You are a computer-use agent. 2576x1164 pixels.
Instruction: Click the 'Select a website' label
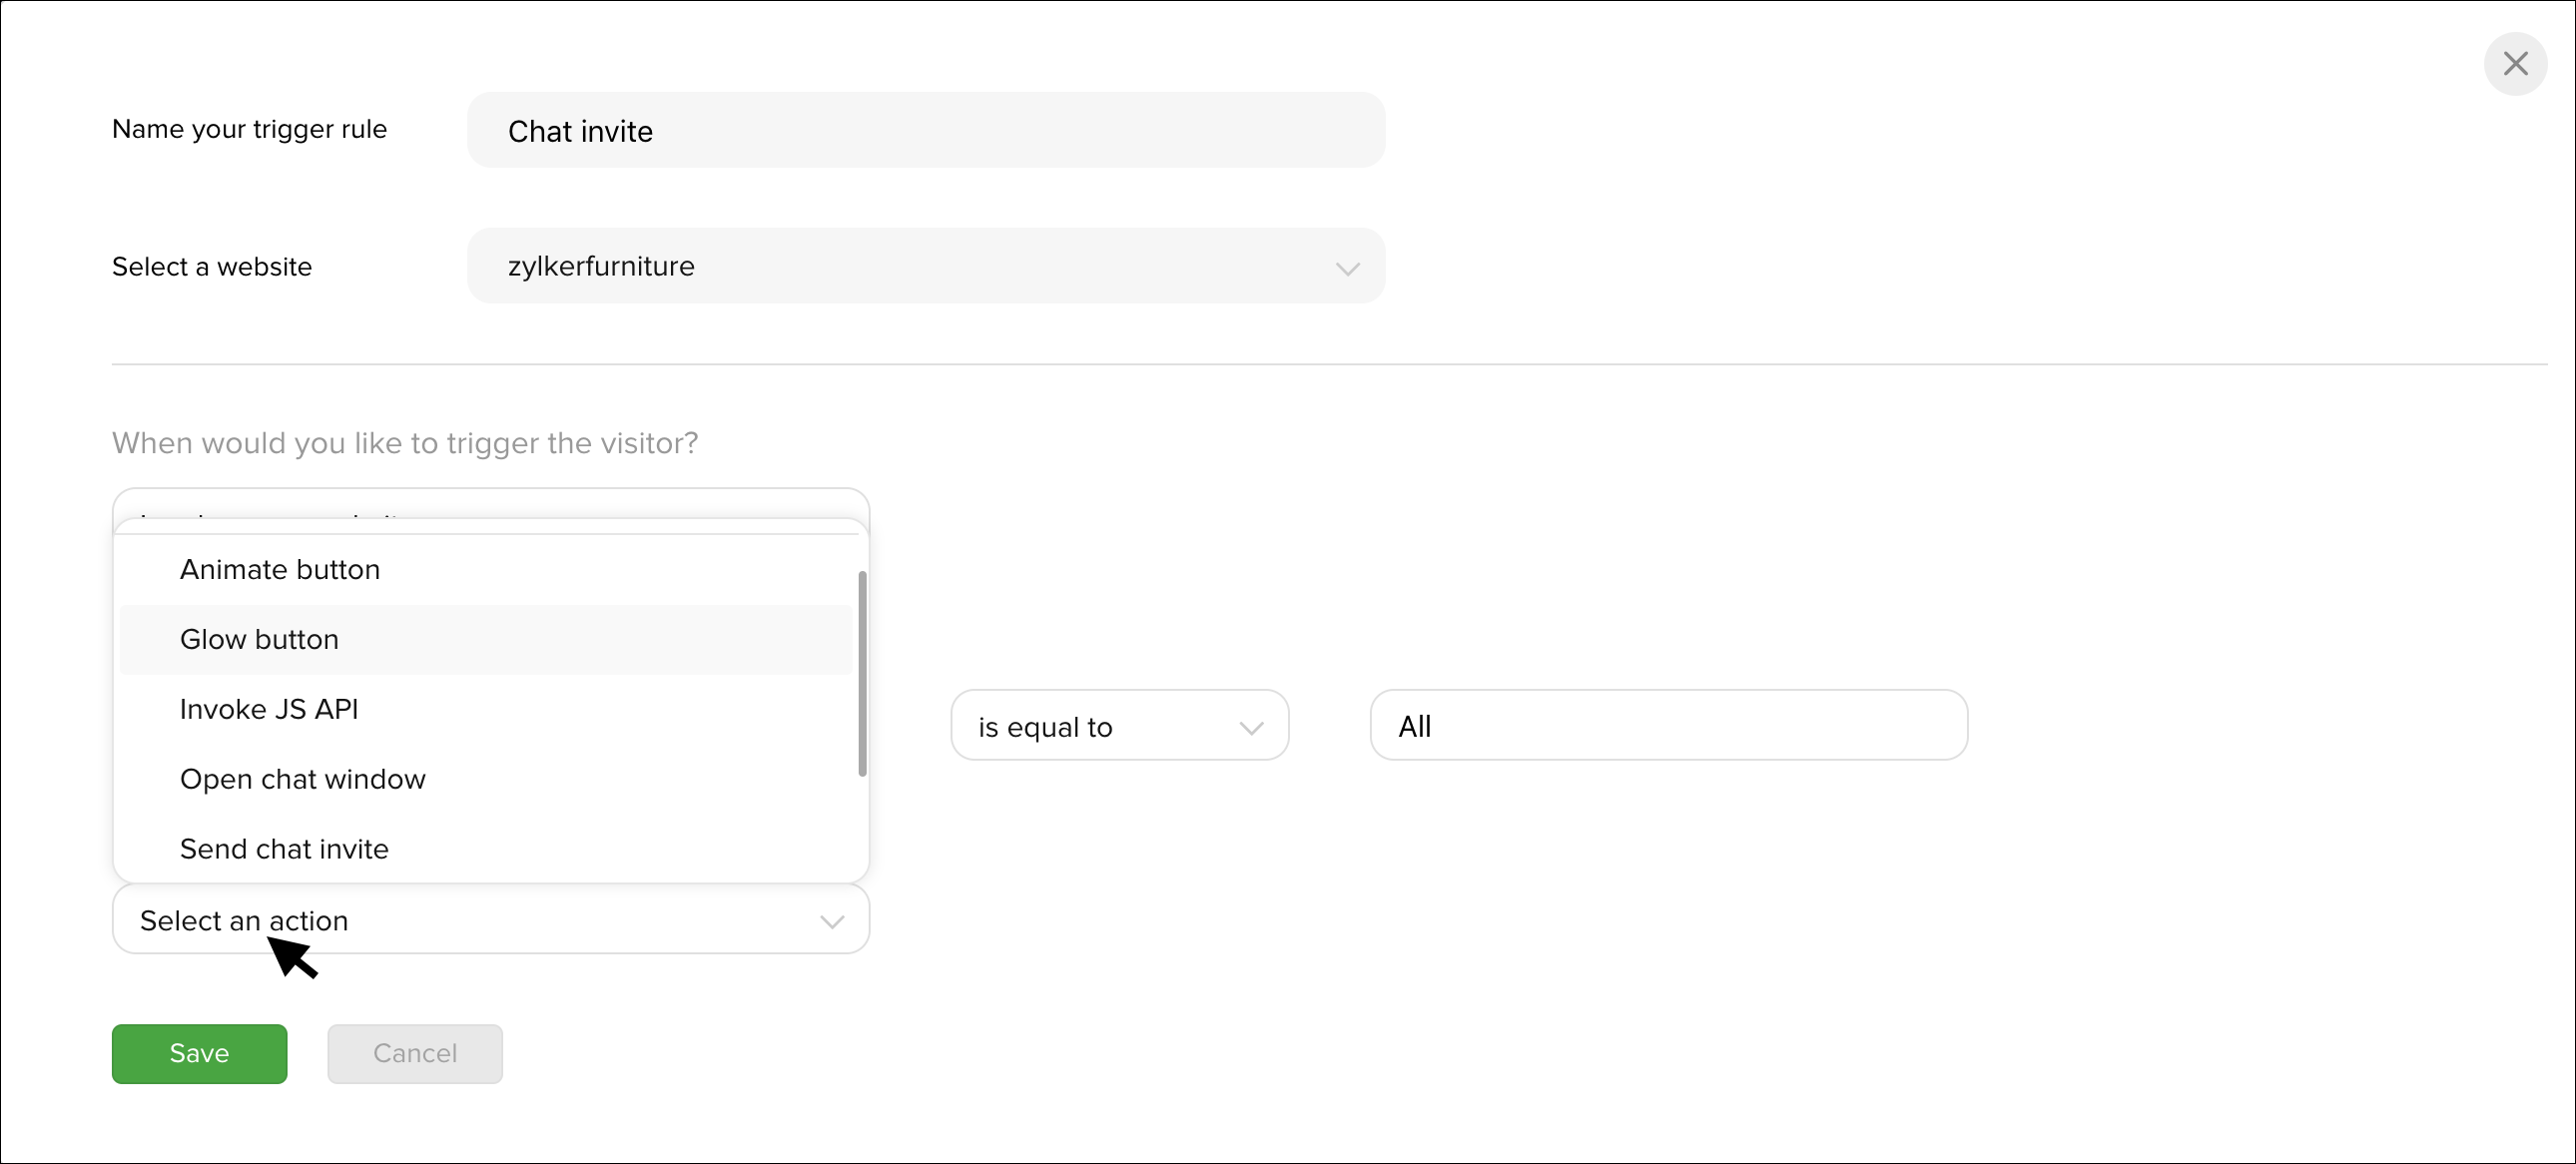[212, 267]
